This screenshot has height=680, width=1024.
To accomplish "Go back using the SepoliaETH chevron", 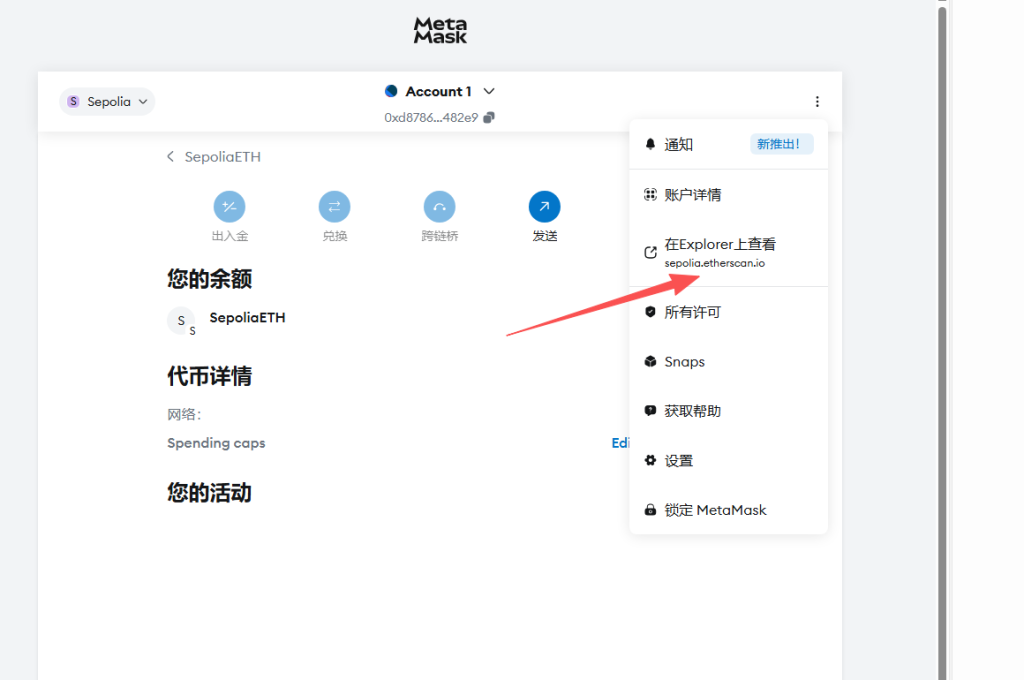I will tap(171, 157).
